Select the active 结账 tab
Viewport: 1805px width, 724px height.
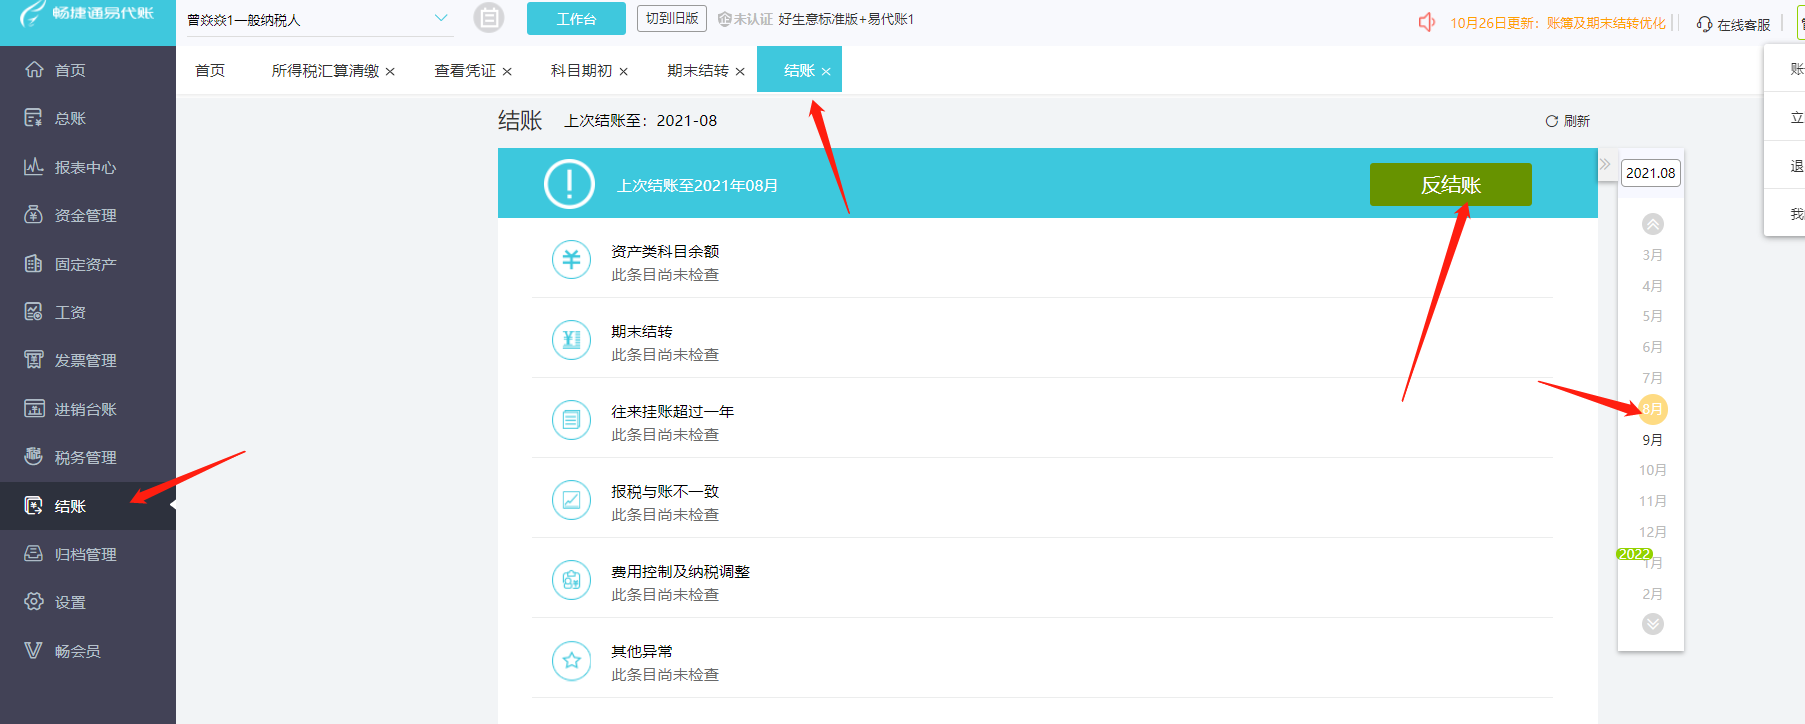click(x=799, y=70)
